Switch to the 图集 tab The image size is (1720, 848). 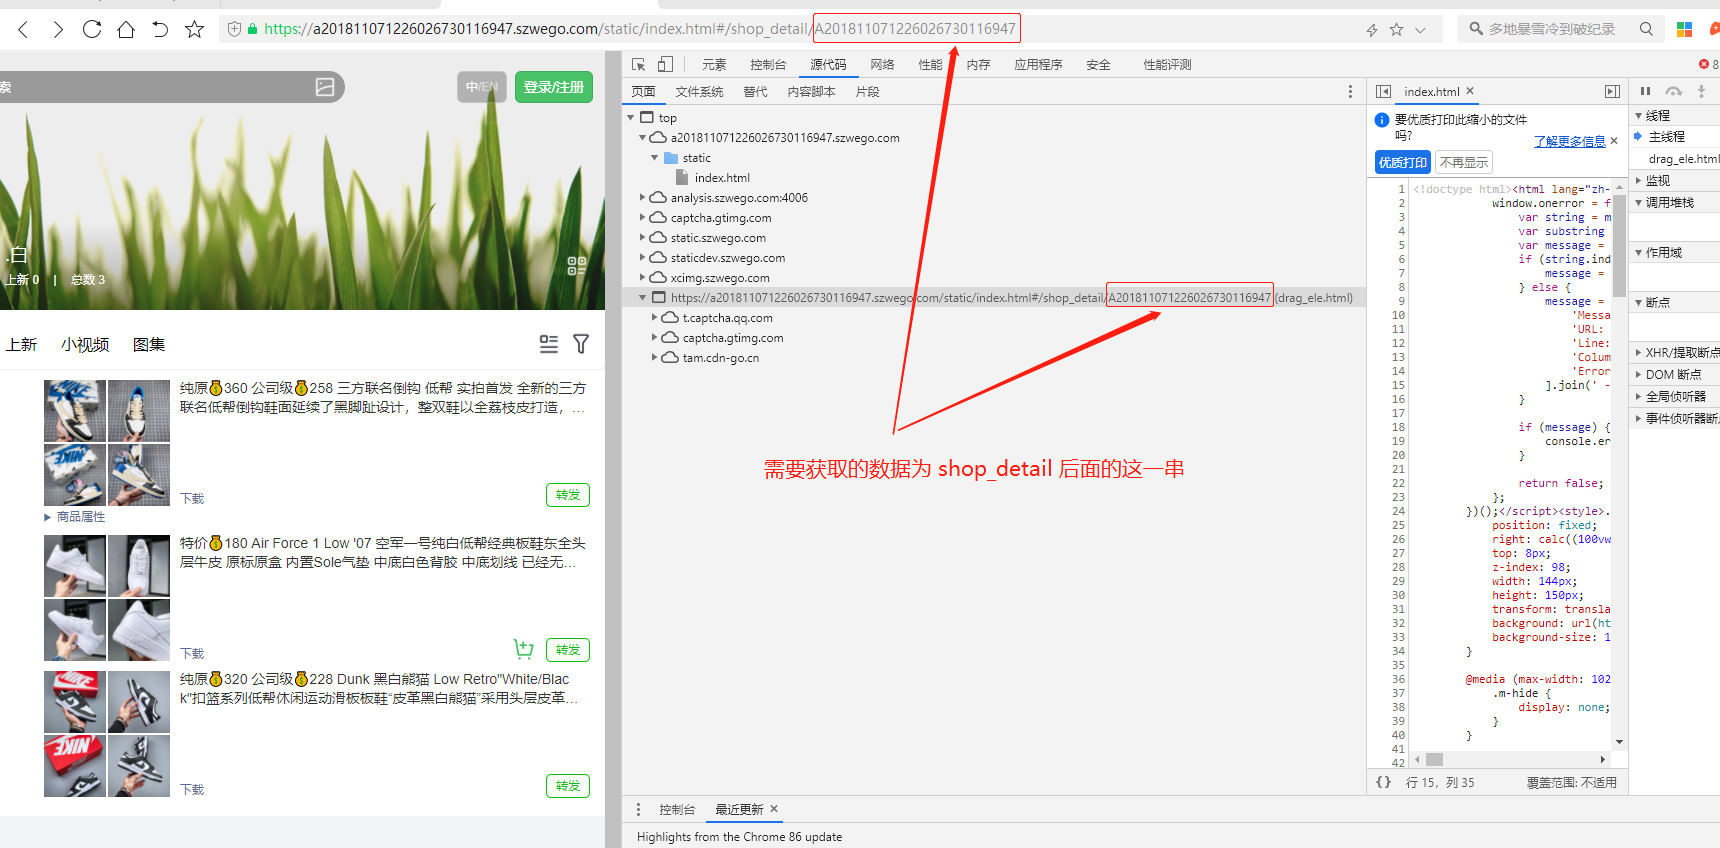(149, 344)
